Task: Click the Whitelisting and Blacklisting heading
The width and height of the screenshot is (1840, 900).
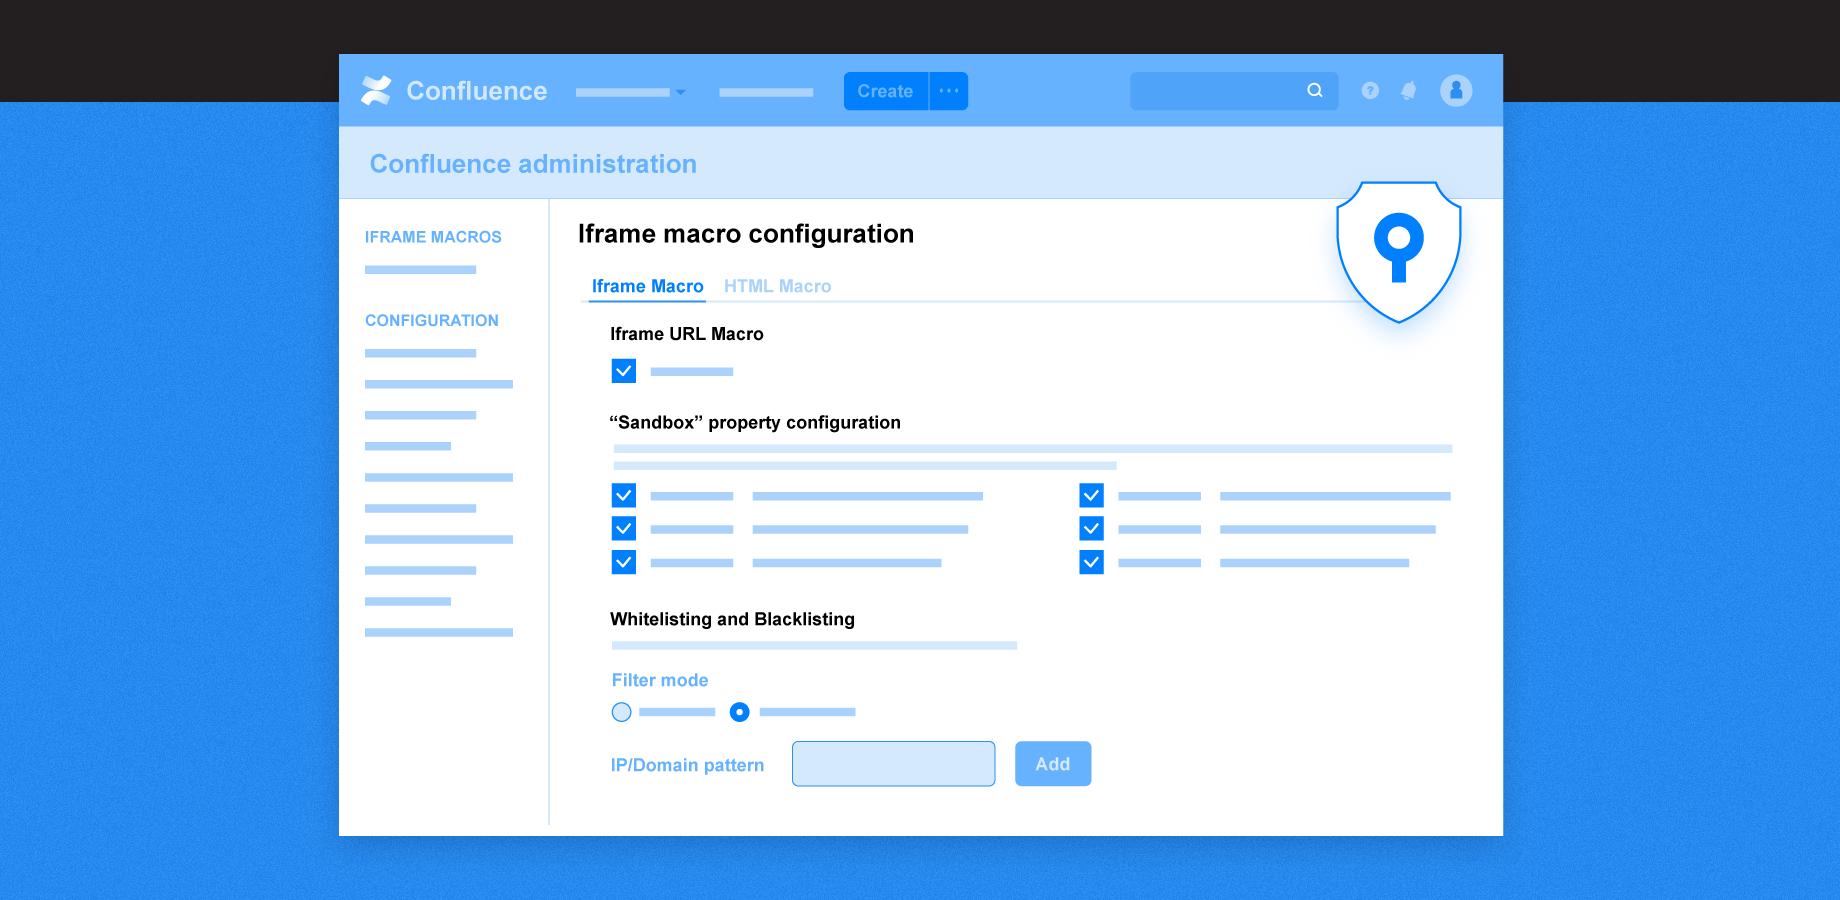Action: point(733,619)
